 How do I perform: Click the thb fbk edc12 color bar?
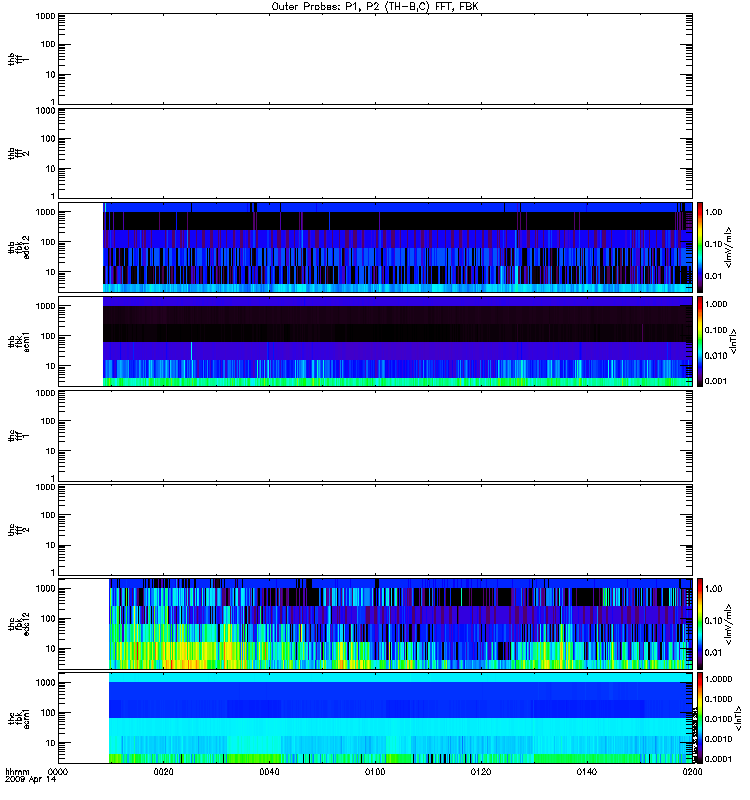pos(700,247)
